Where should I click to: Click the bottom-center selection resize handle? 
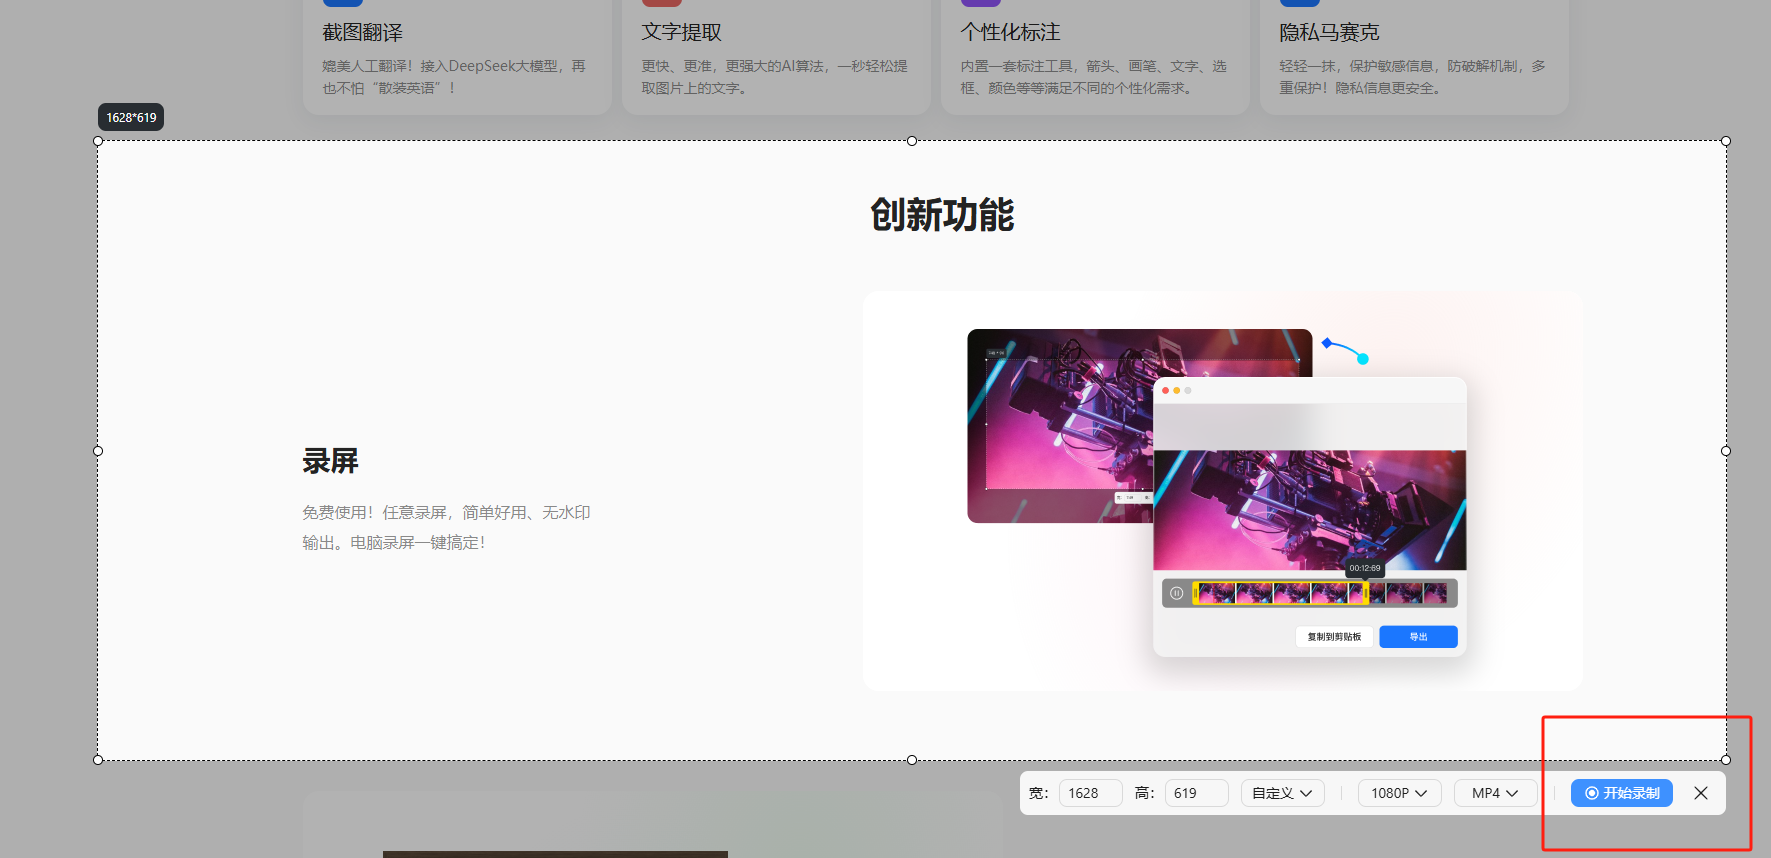[x=912, y=760]
